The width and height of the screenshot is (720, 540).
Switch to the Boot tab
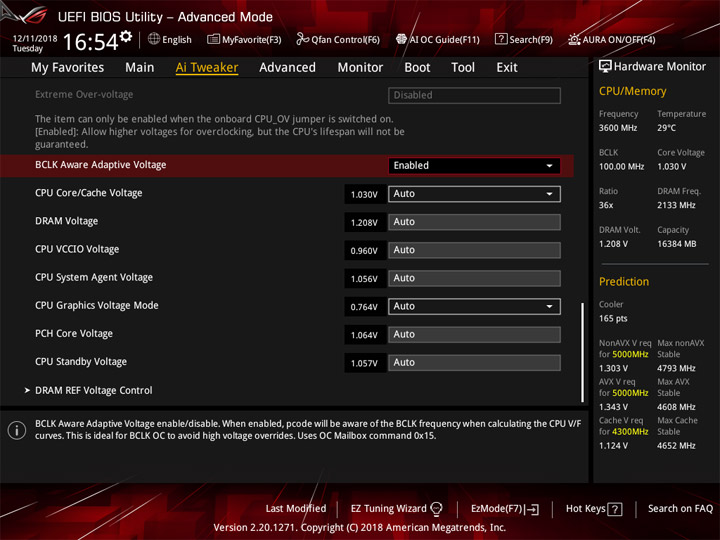tap(417, 68)
